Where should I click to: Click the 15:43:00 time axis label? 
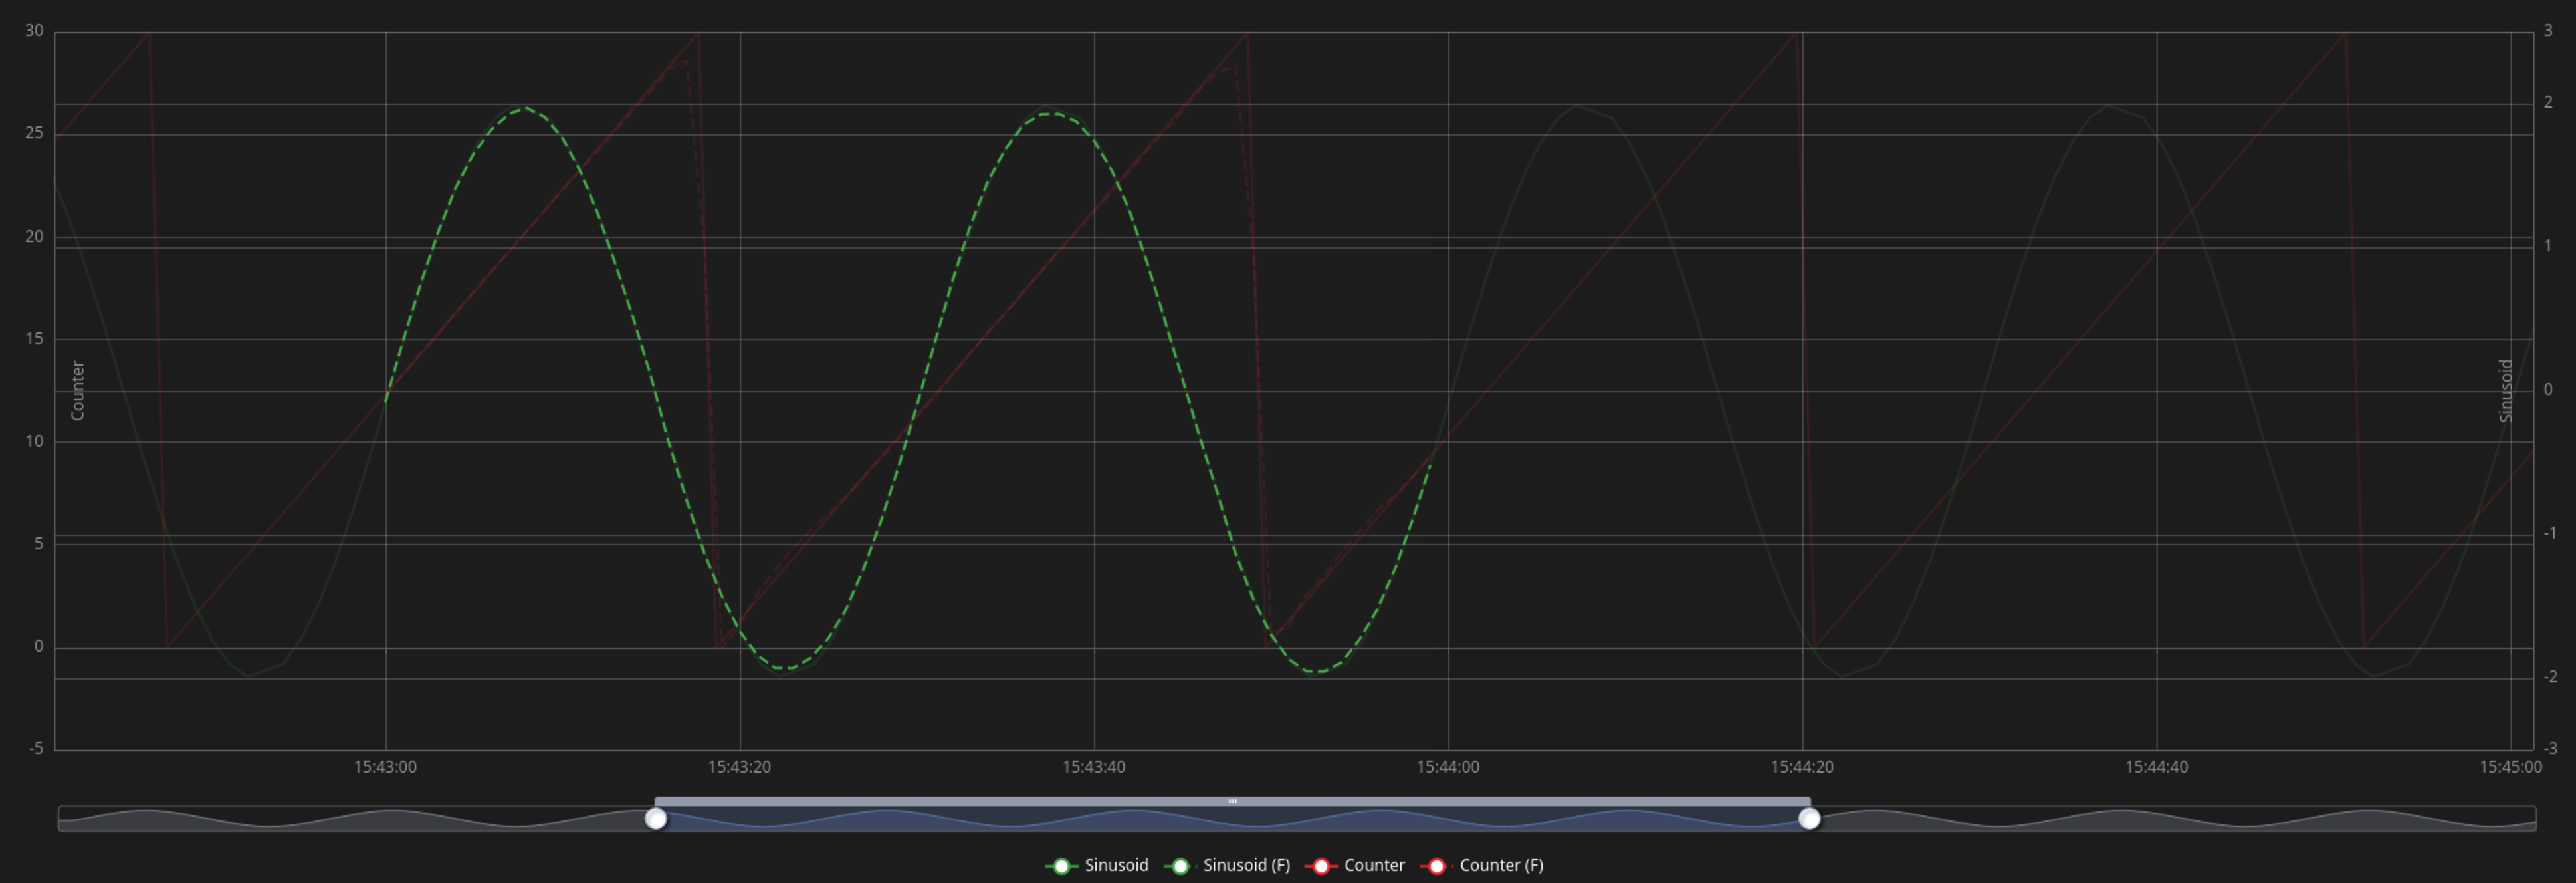[385, 767]
